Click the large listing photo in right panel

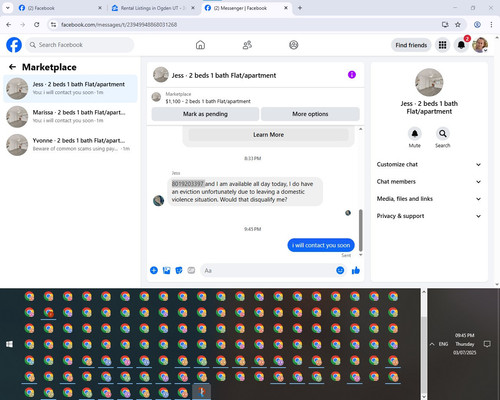pos(429,82)
